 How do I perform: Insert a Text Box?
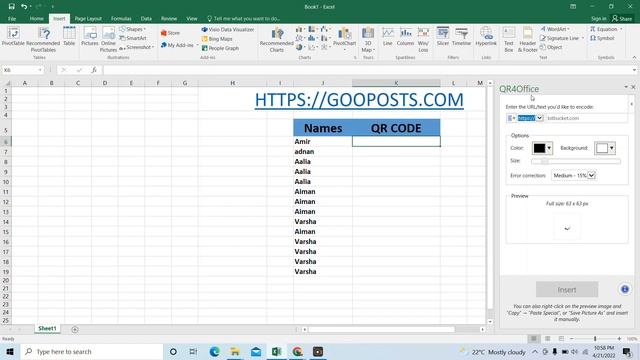[509, 39]
